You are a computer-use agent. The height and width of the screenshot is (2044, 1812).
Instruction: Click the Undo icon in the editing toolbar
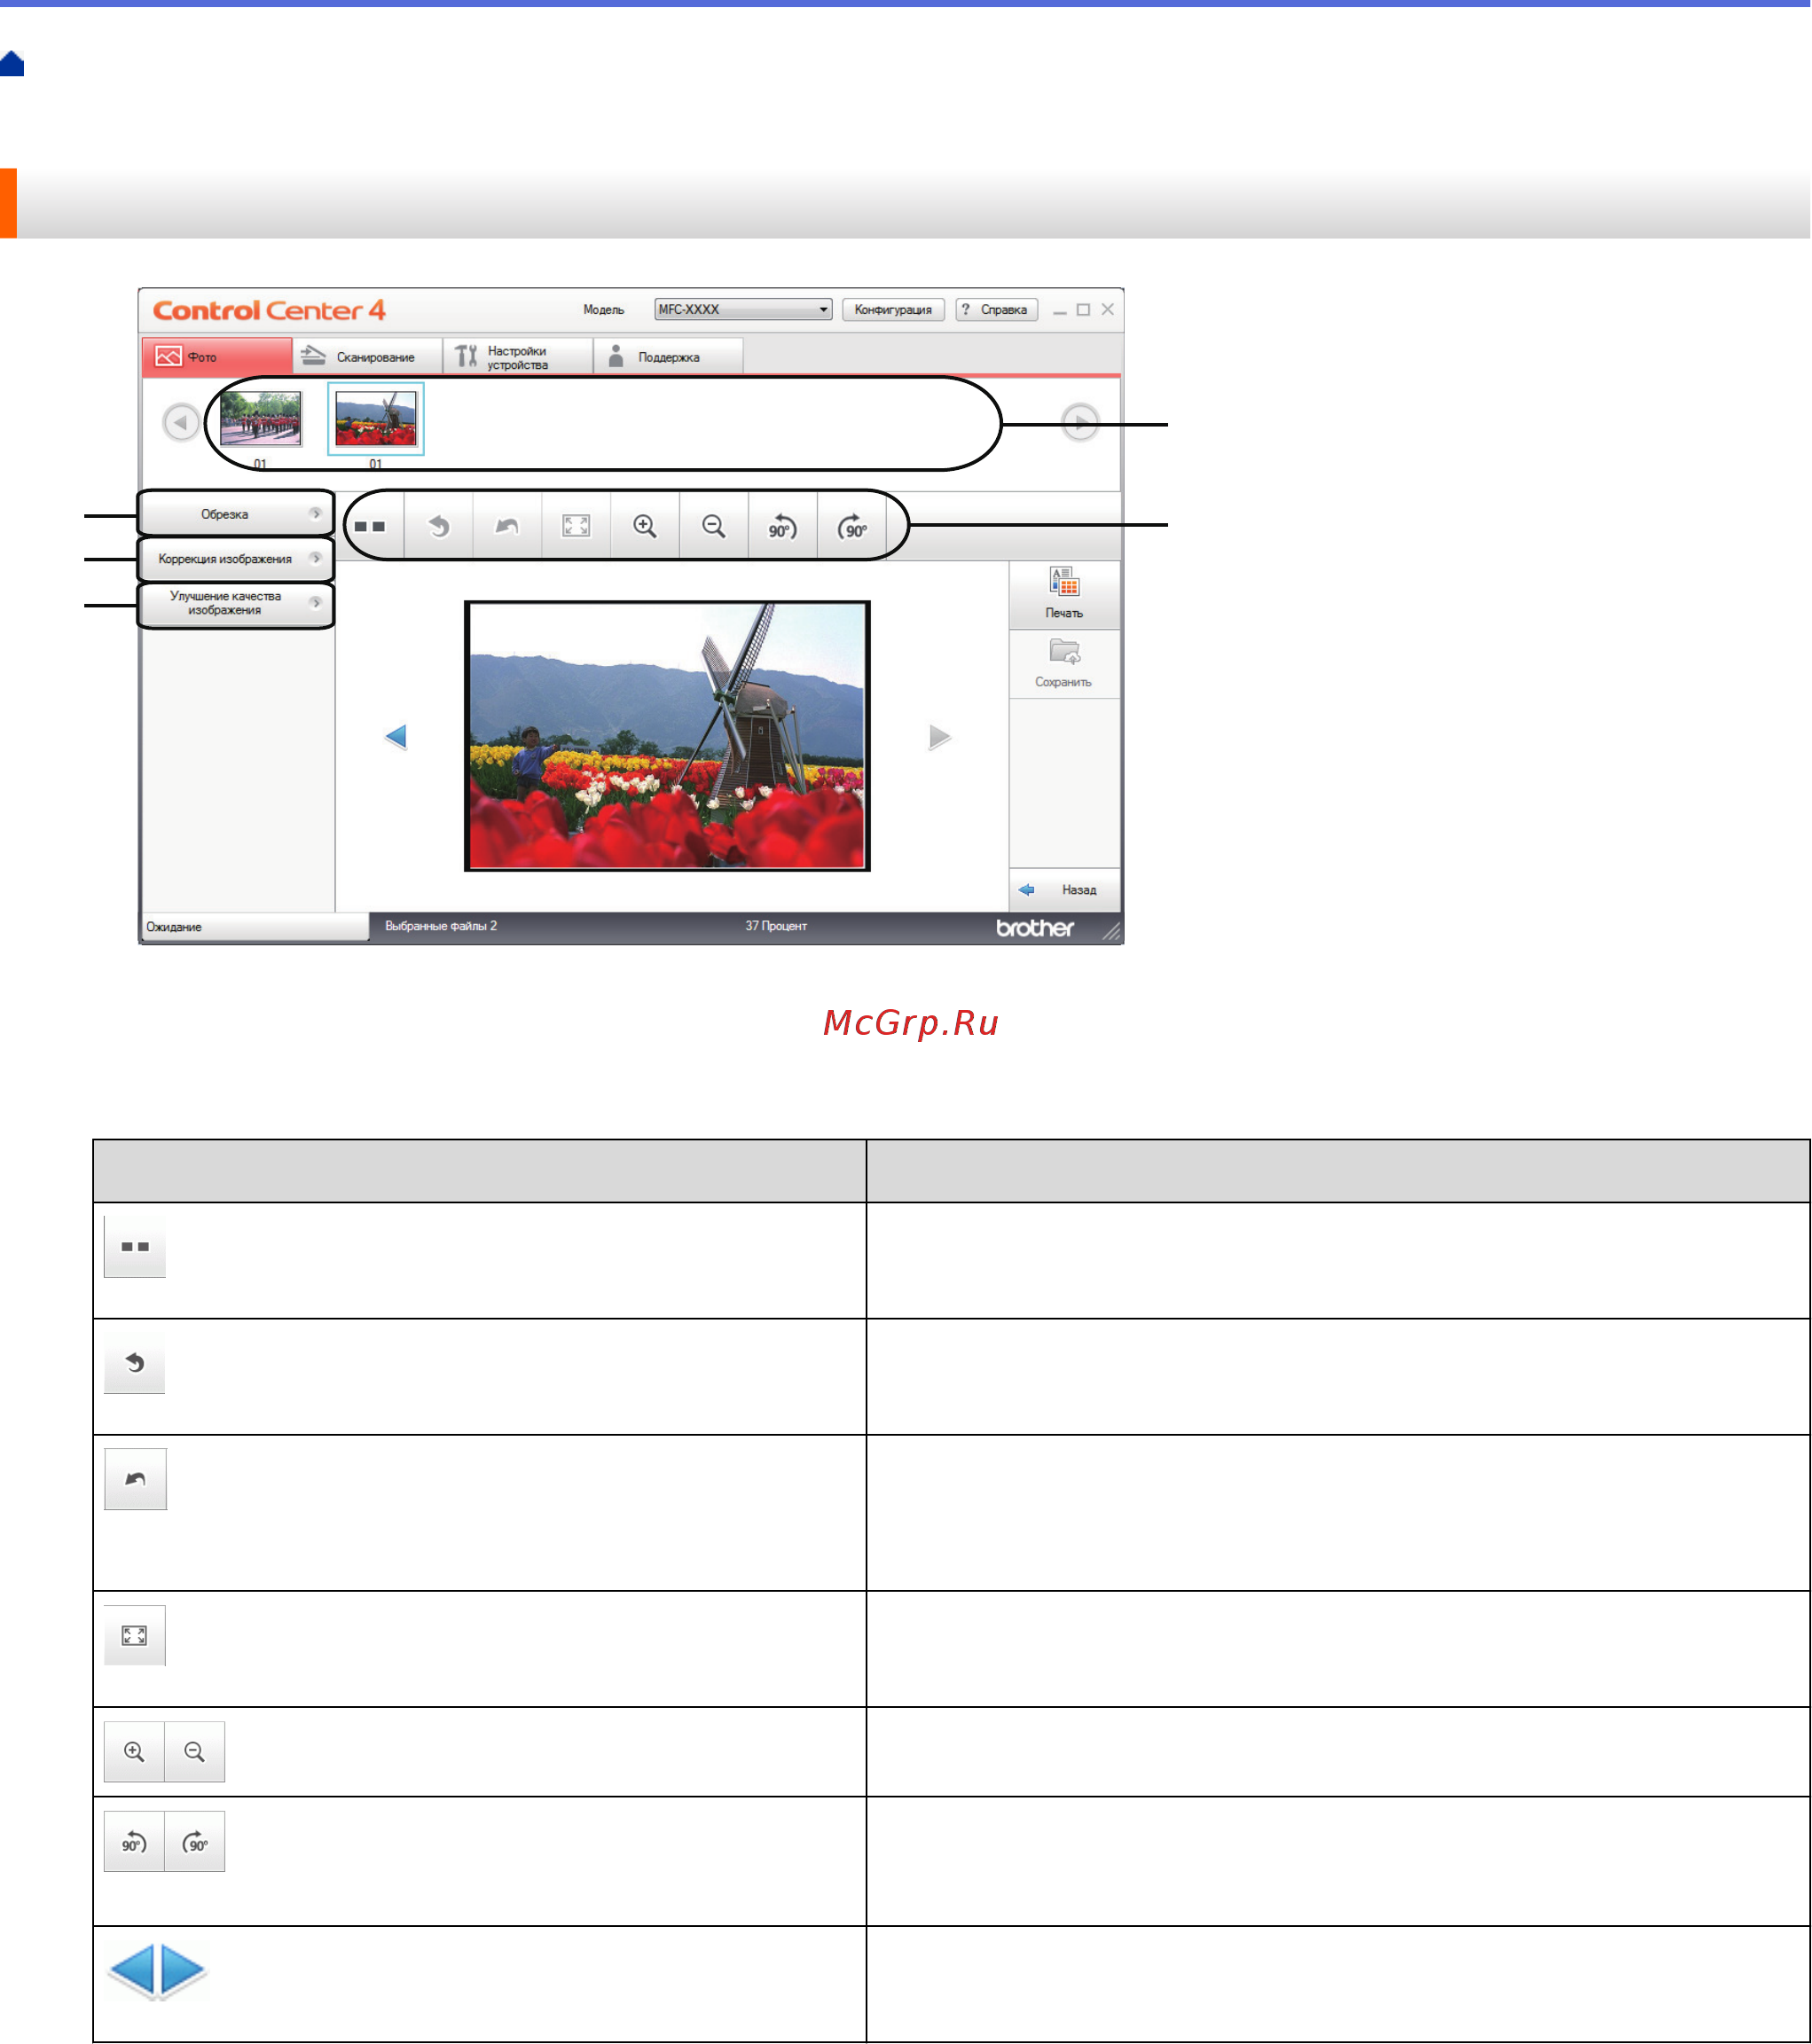[438, 527]
